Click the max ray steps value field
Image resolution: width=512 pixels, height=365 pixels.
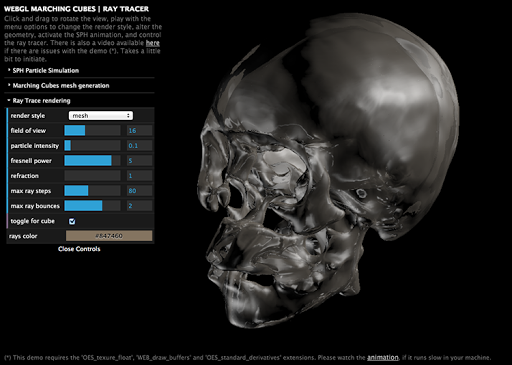pos(139,191)
